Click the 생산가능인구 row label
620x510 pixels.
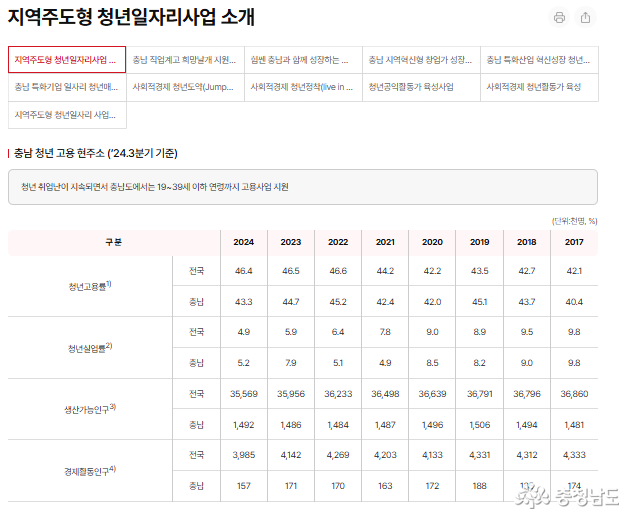click(90, 409)
